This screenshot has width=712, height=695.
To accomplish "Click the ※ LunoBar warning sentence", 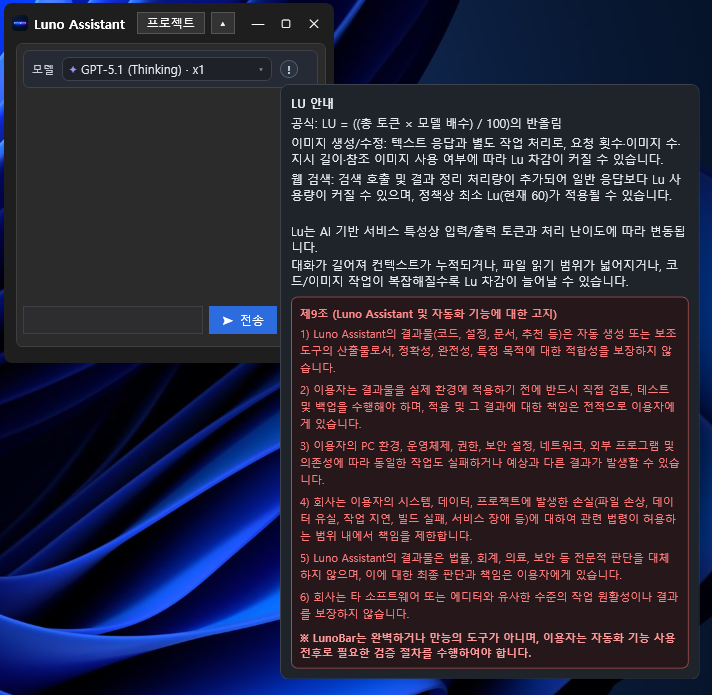I will 488,645.
